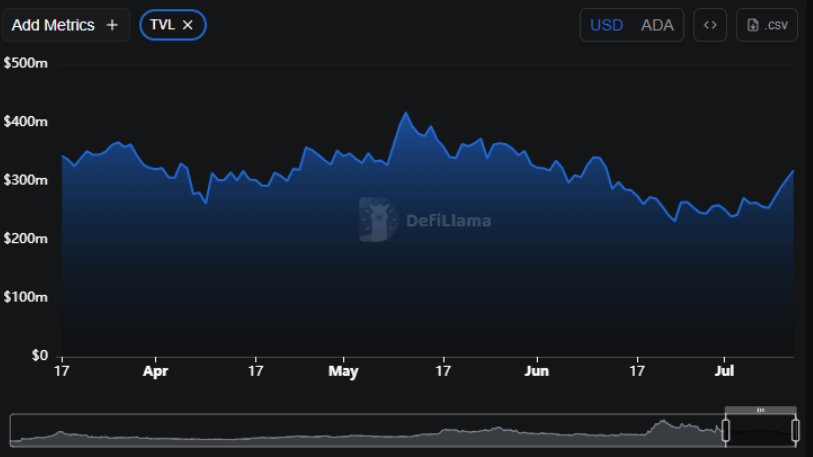Viewport: 813px width, 457px height.
Task: Click the Jun label on the x-axis
Action: click(537, 370)
